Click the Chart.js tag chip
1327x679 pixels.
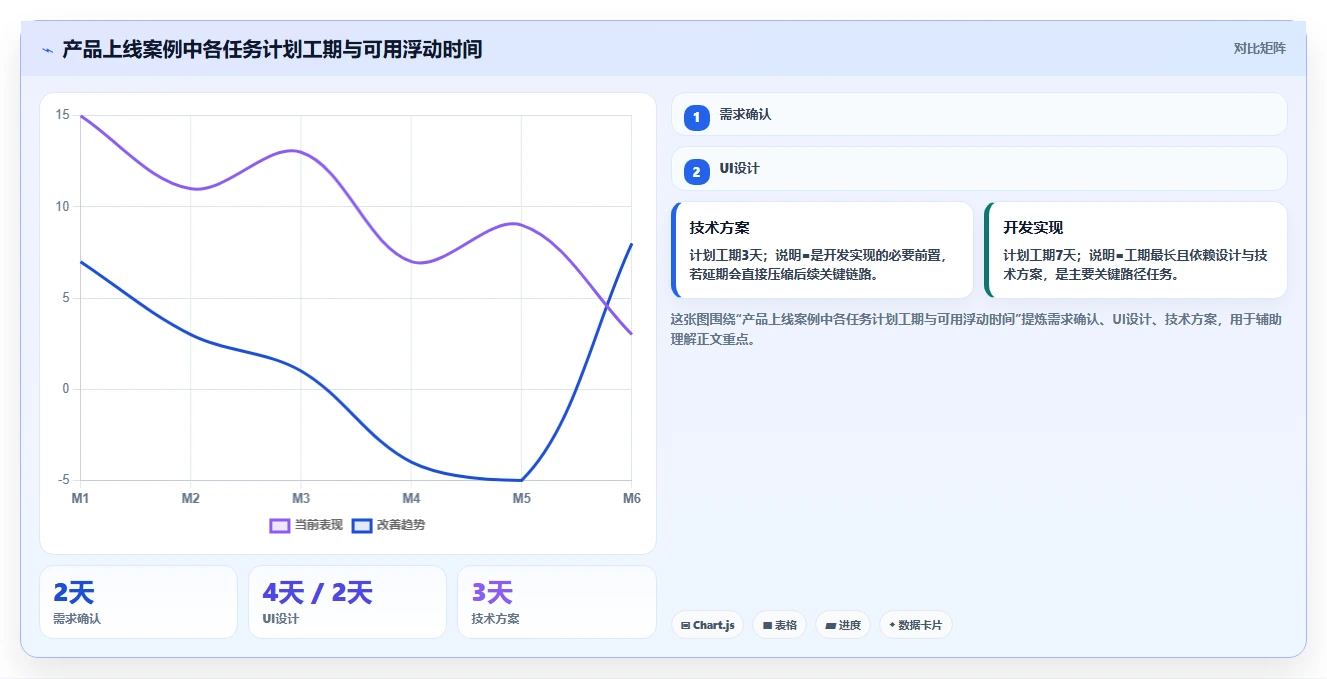pyautogui.click(x=708, y=625)
